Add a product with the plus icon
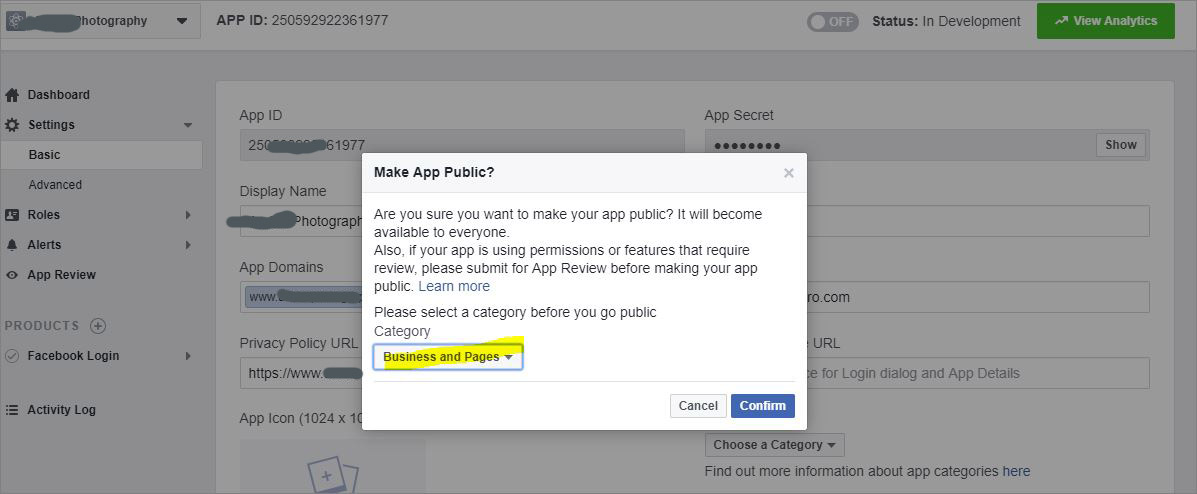The image size is (1197, 494). coord(98,326)
